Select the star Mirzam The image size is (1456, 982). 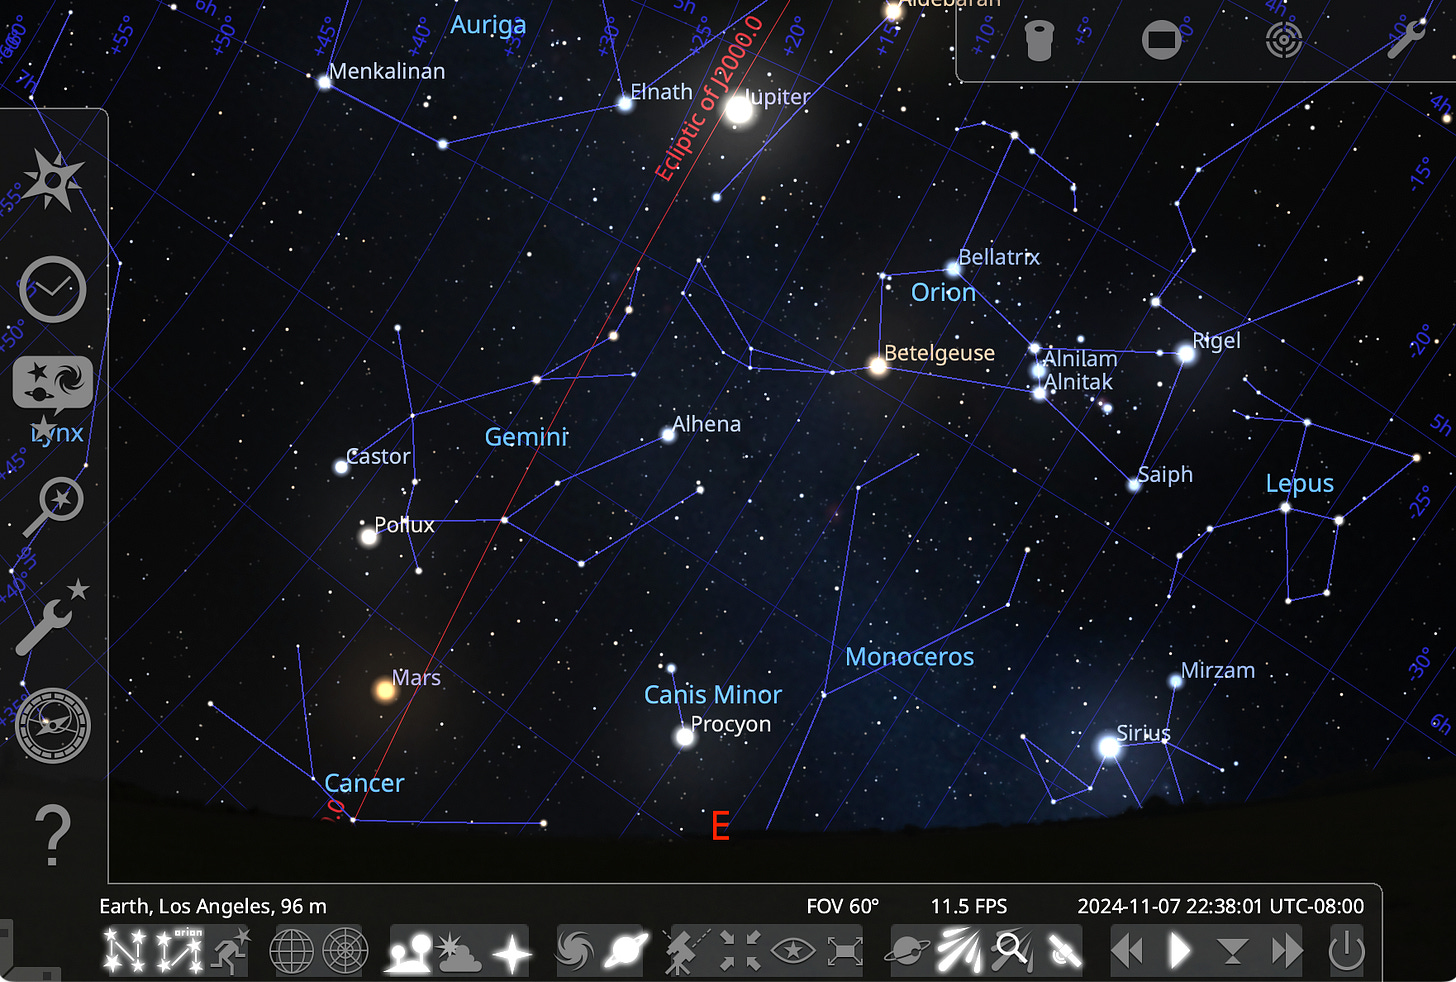[x=1176, y=681]
